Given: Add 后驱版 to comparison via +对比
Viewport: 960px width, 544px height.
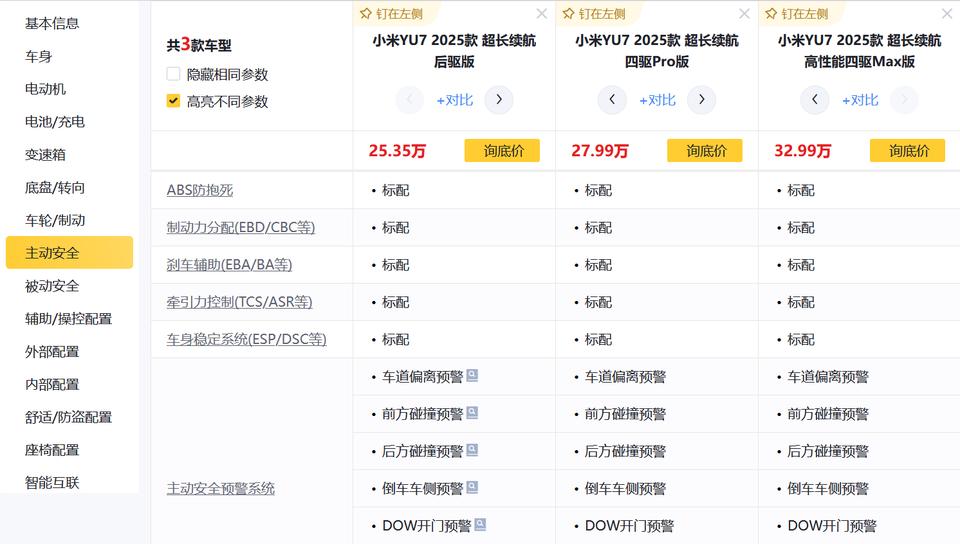Looking at the screenshot, I should pos(454,100).
